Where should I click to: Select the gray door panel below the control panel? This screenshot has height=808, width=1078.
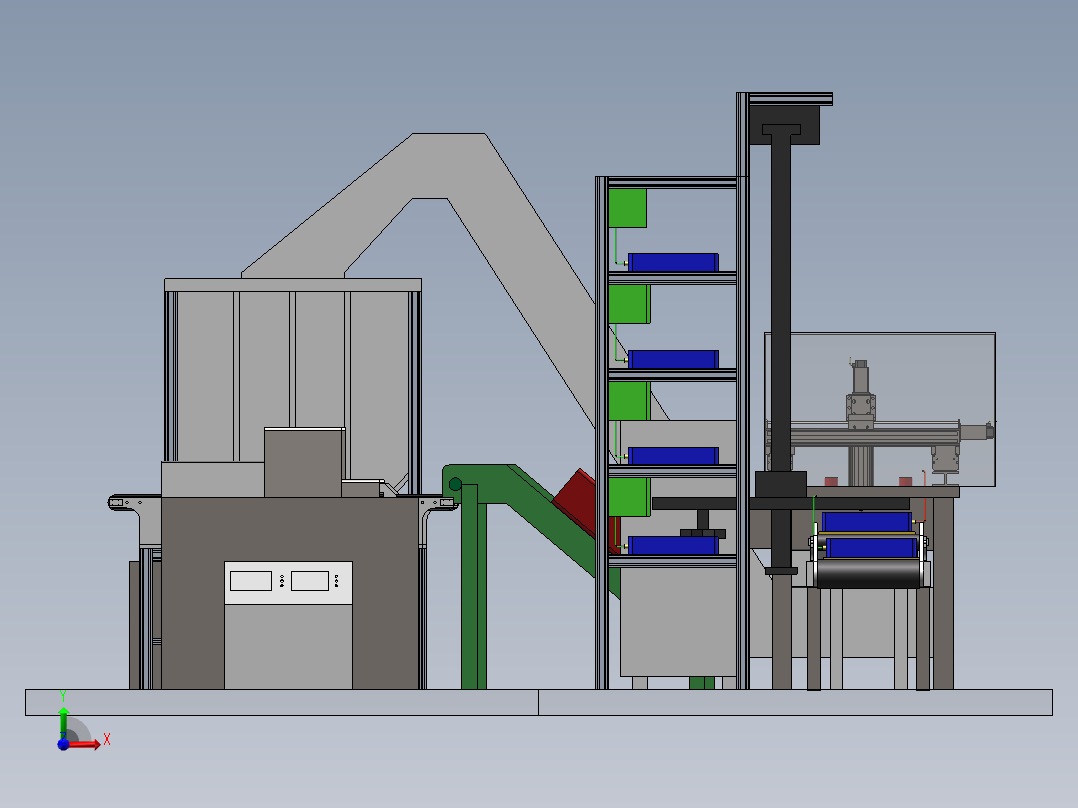(288, 646)
